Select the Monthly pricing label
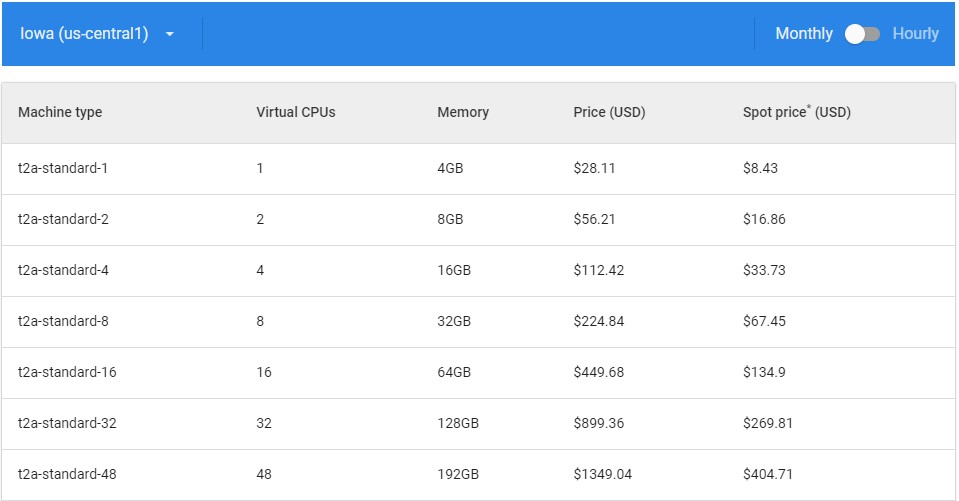This screenshot has height=501, width=959. point(803,34)
